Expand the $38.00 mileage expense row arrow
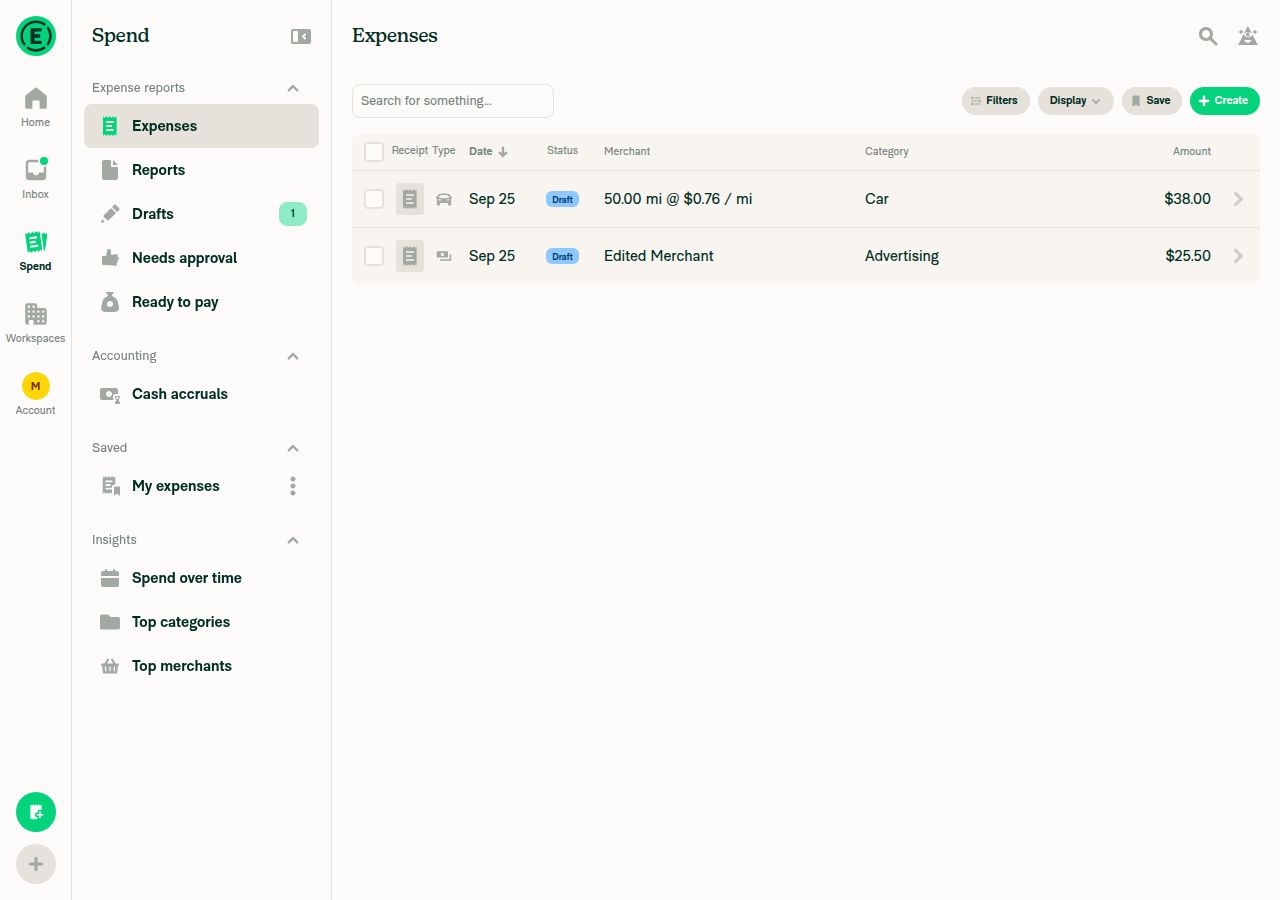The height and width of the screenshot is (900, 1280). 1238,199
